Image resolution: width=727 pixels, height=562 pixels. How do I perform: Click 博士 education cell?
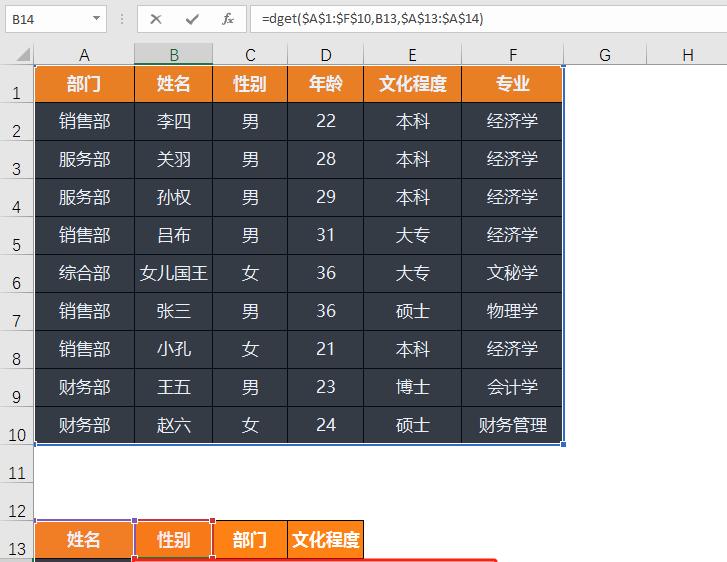(x=412, y=388)
